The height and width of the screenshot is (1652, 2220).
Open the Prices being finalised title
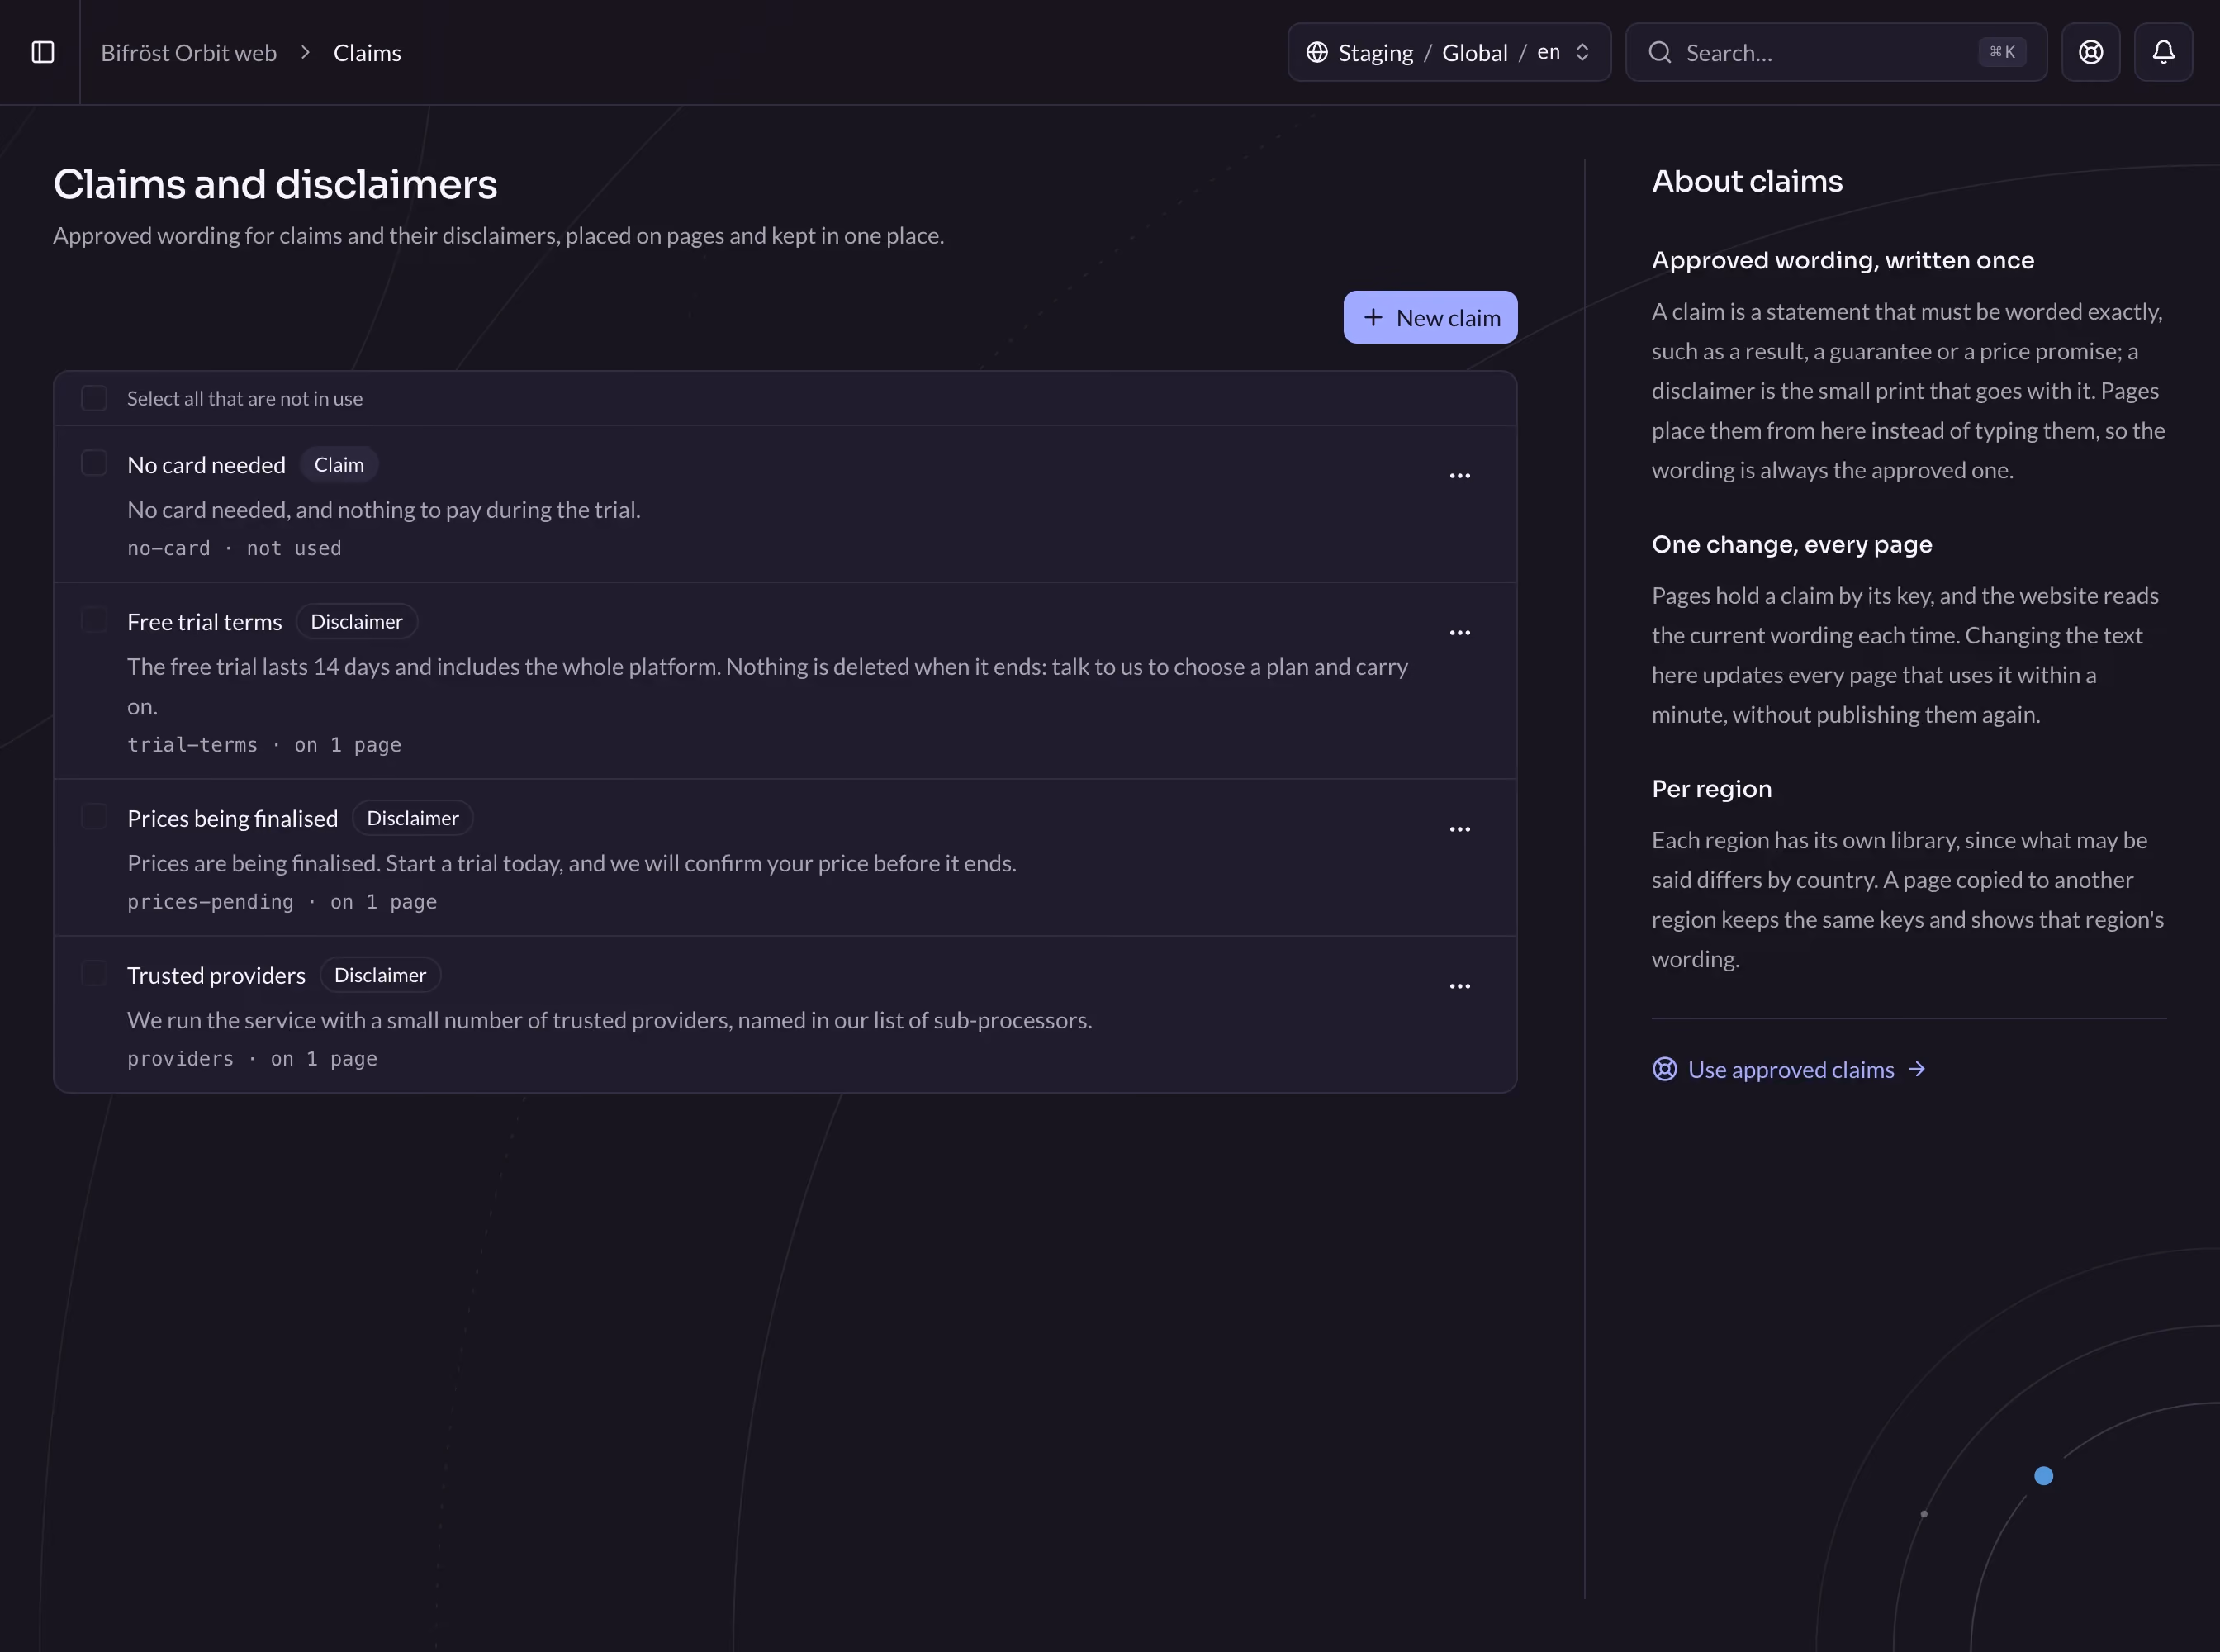232,819
